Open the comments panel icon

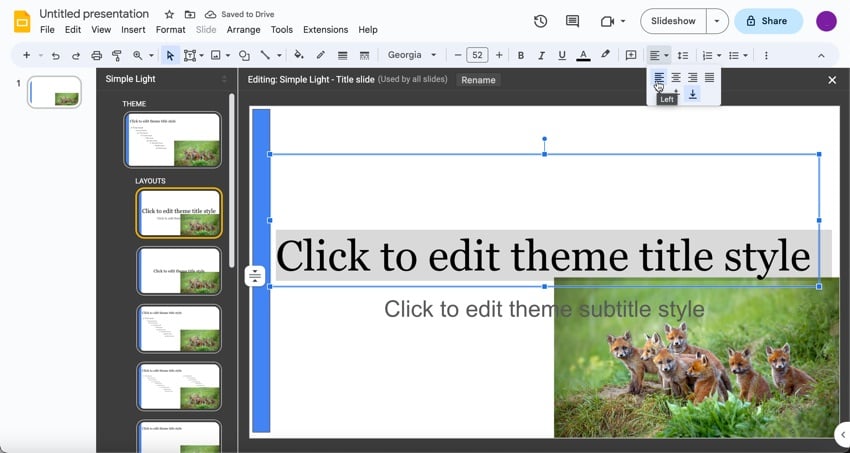572,21
